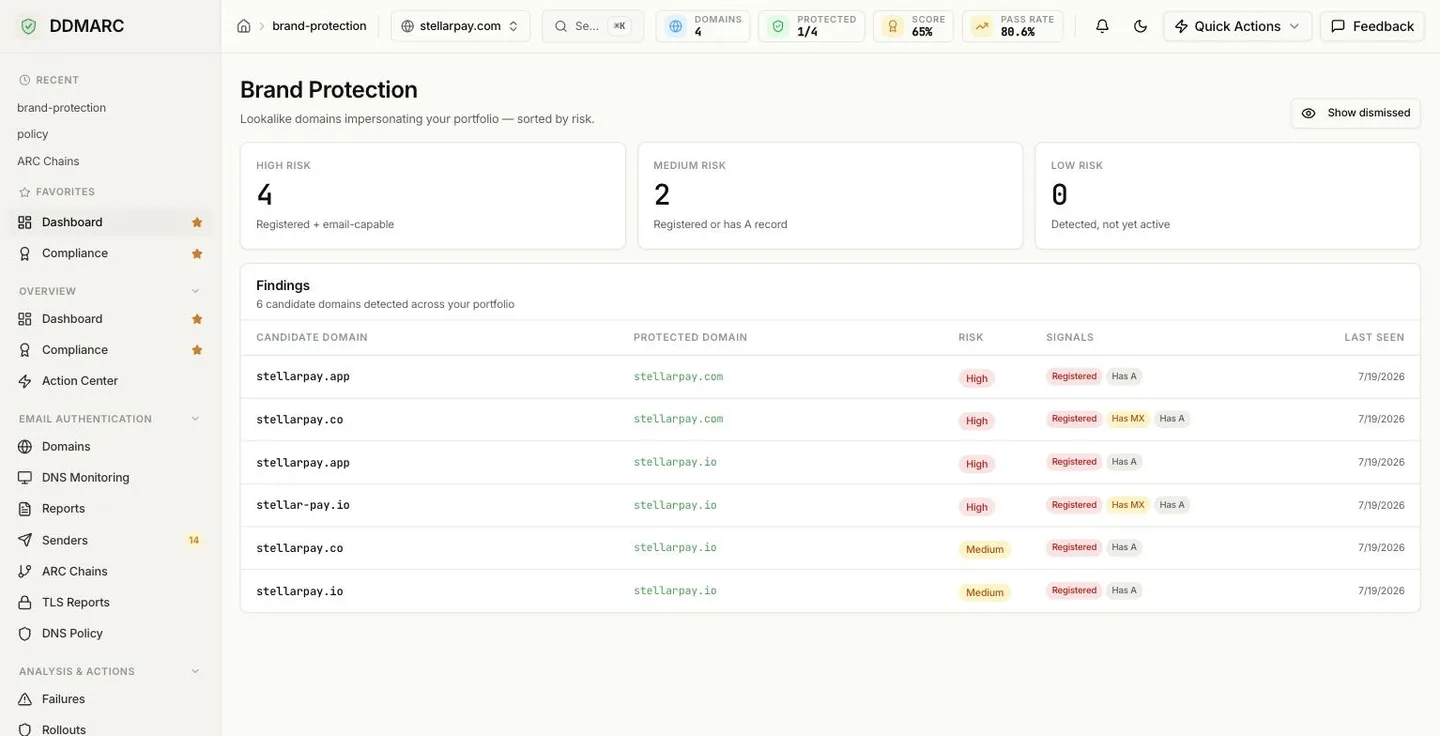1440x736 pixels.
Task: Click the Senders paper plane icon
Action: [x=25, y=540]
